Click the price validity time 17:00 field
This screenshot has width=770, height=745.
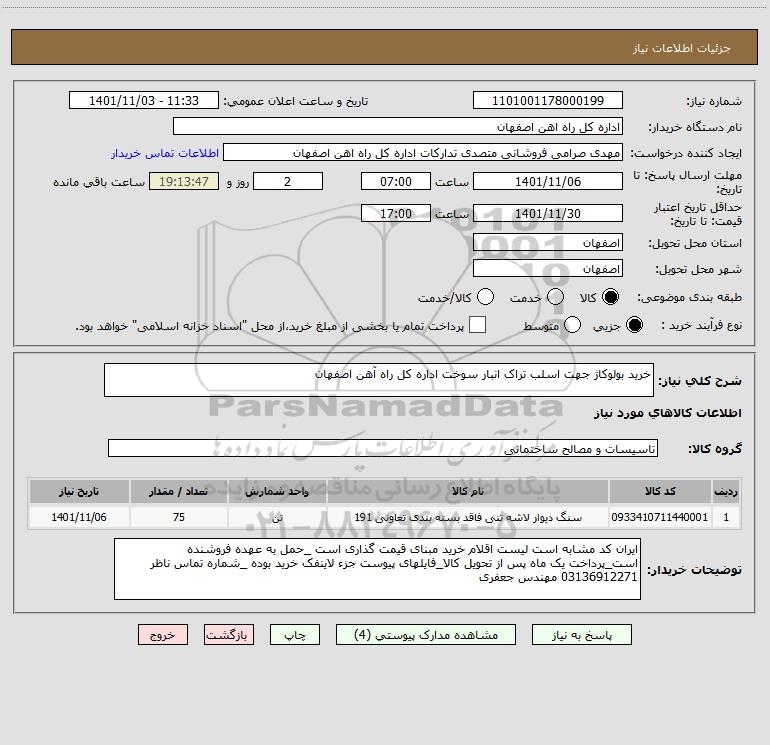point(396,213)
